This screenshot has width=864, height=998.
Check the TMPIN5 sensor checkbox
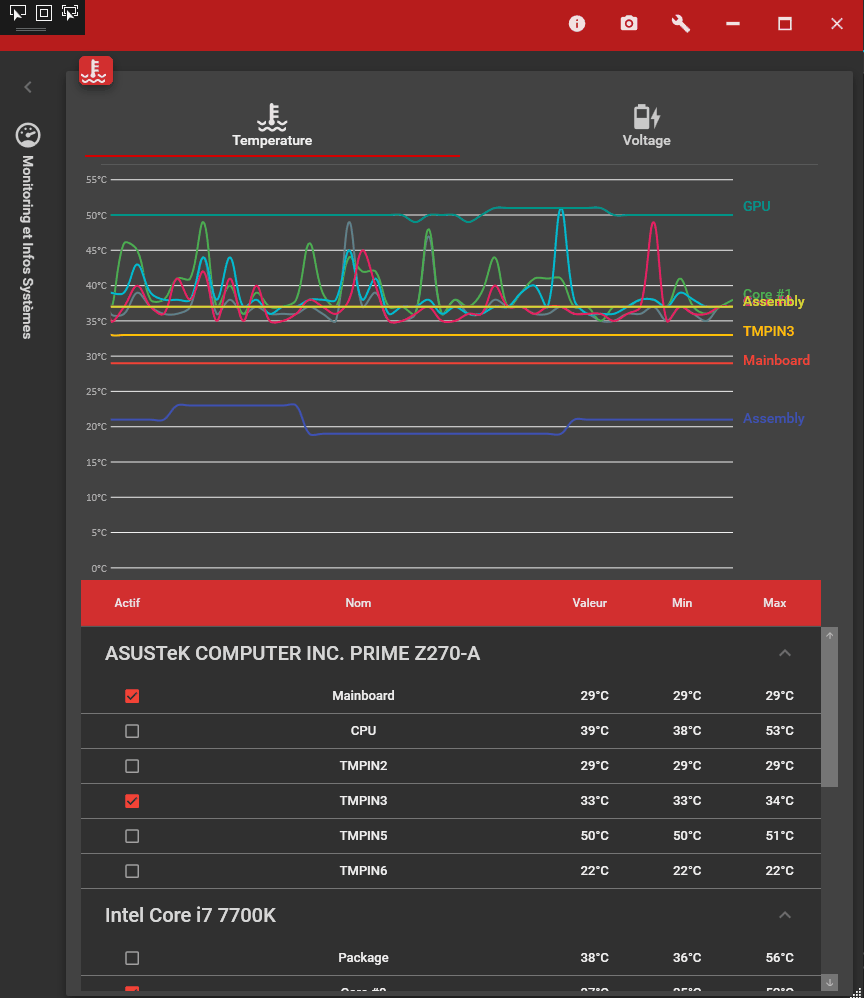(x=131, y=836)
